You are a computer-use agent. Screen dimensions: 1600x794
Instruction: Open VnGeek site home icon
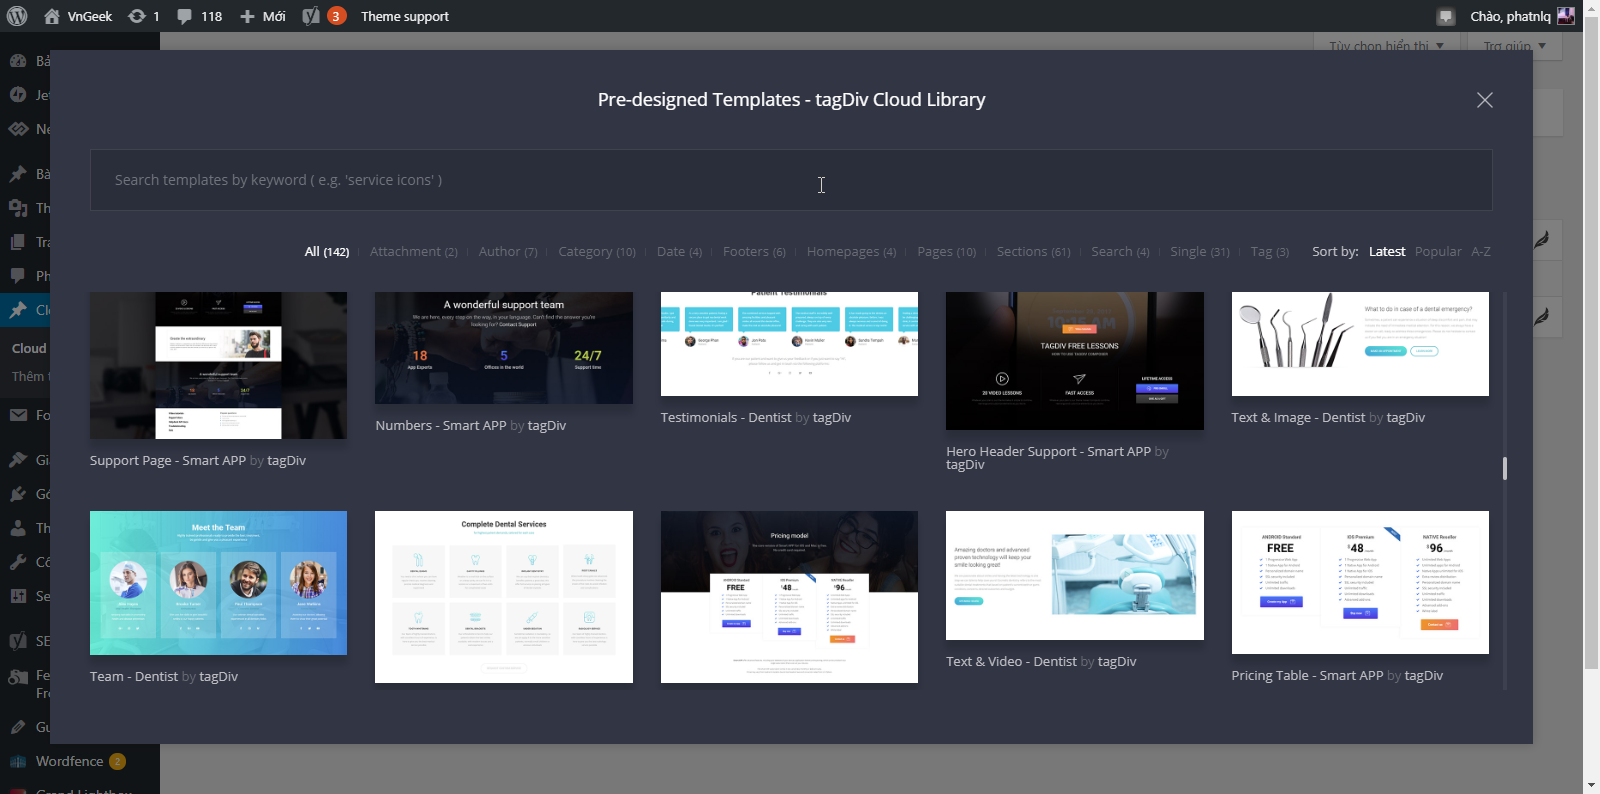click(x=52, y=16)
